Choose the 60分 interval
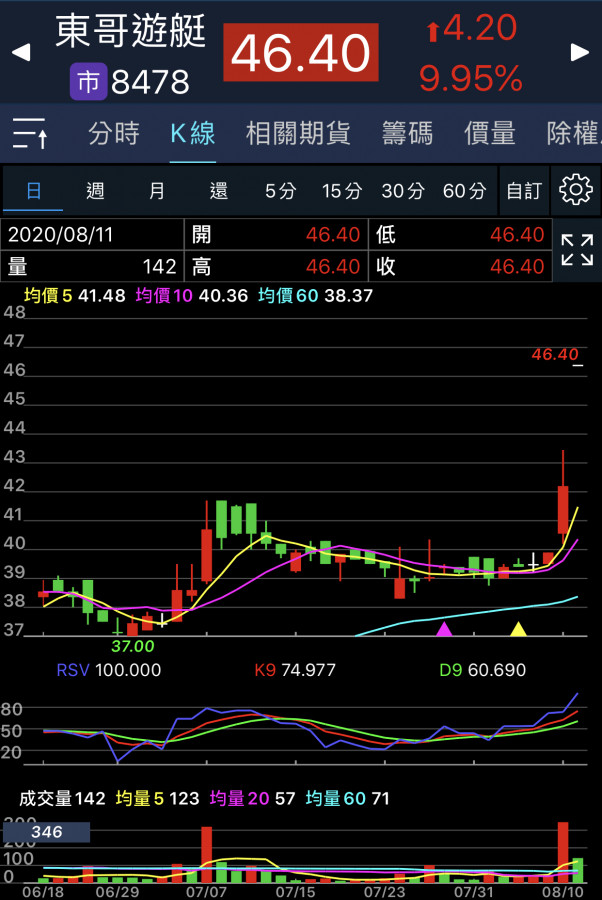 click(x=464, y=190)
